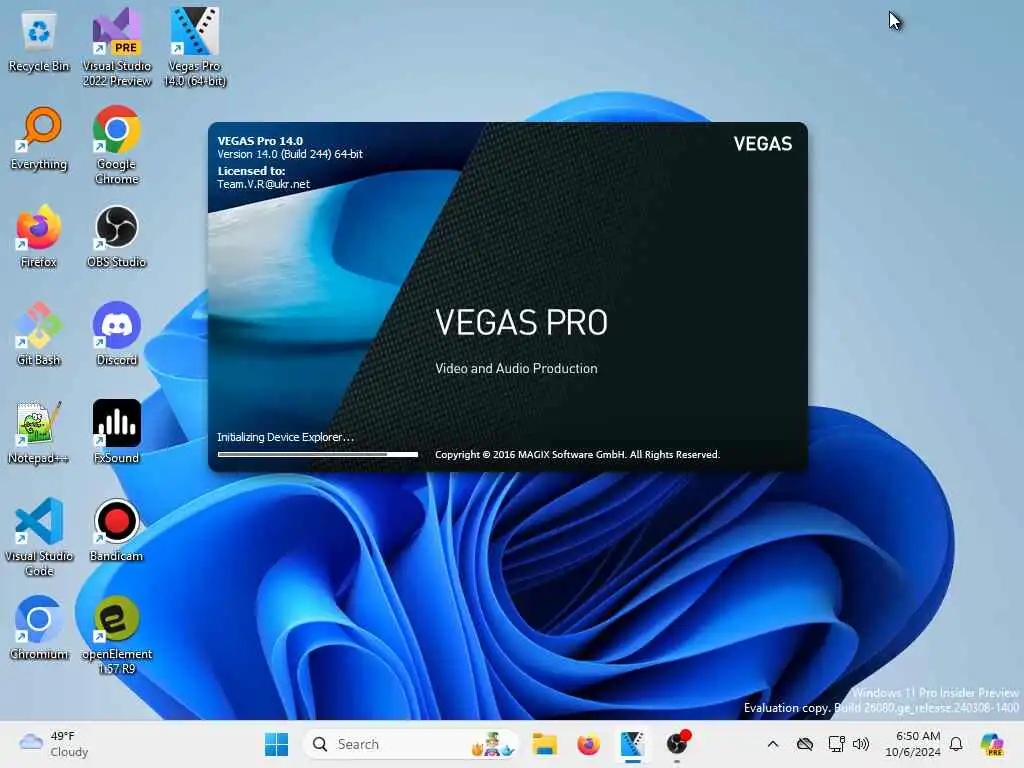Click the VEGAS logo on splash screen

763,144
